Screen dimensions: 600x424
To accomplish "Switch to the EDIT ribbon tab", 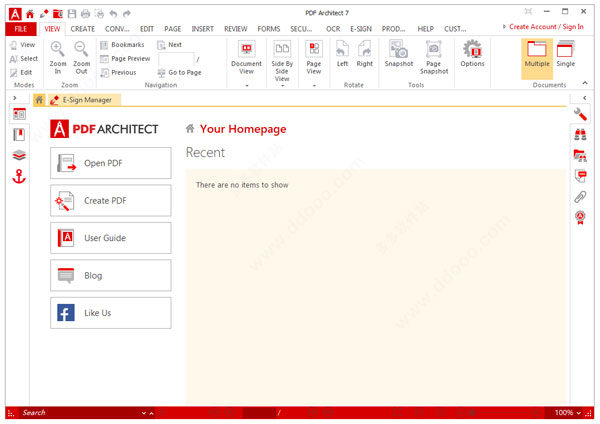I will [147, 29].
